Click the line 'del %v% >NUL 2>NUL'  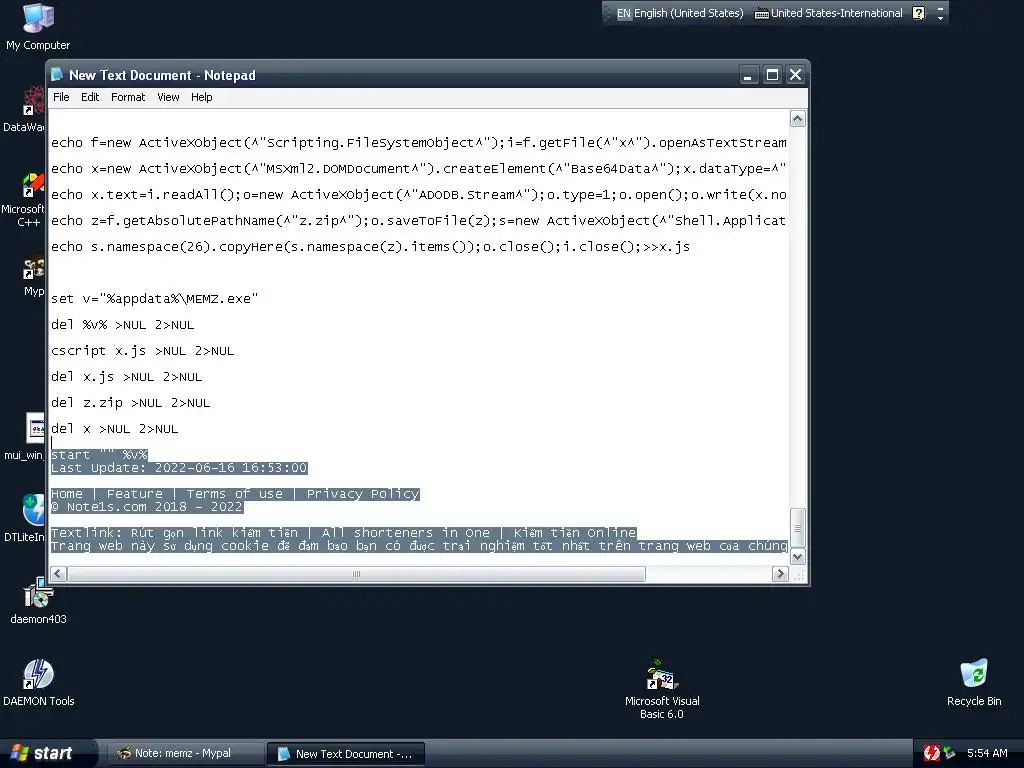coord(123,325)
